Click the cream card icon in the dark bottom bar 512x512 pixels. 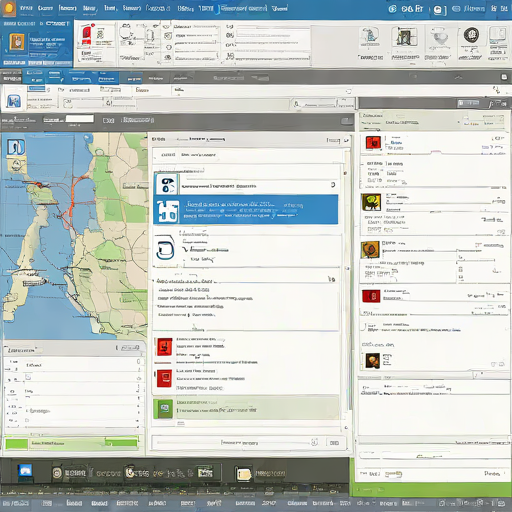(244, 474)
